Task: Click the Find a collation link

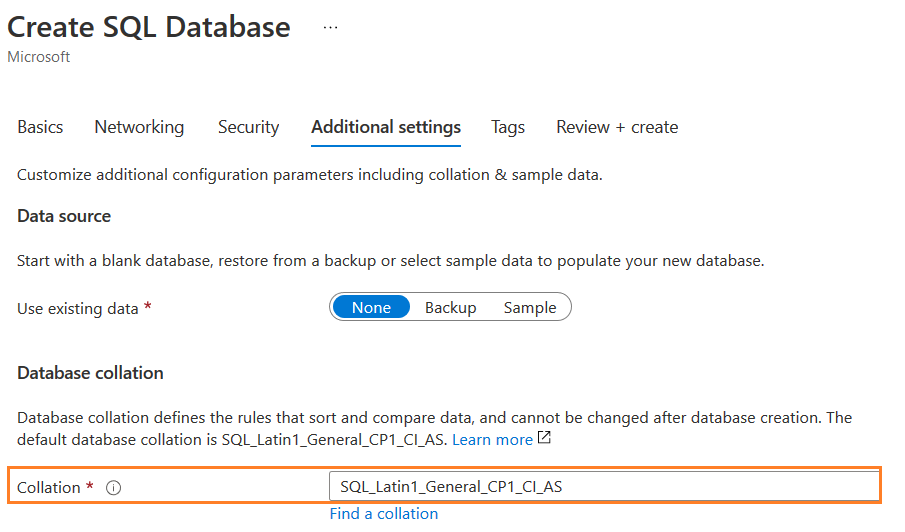Action: click(384, 513)
